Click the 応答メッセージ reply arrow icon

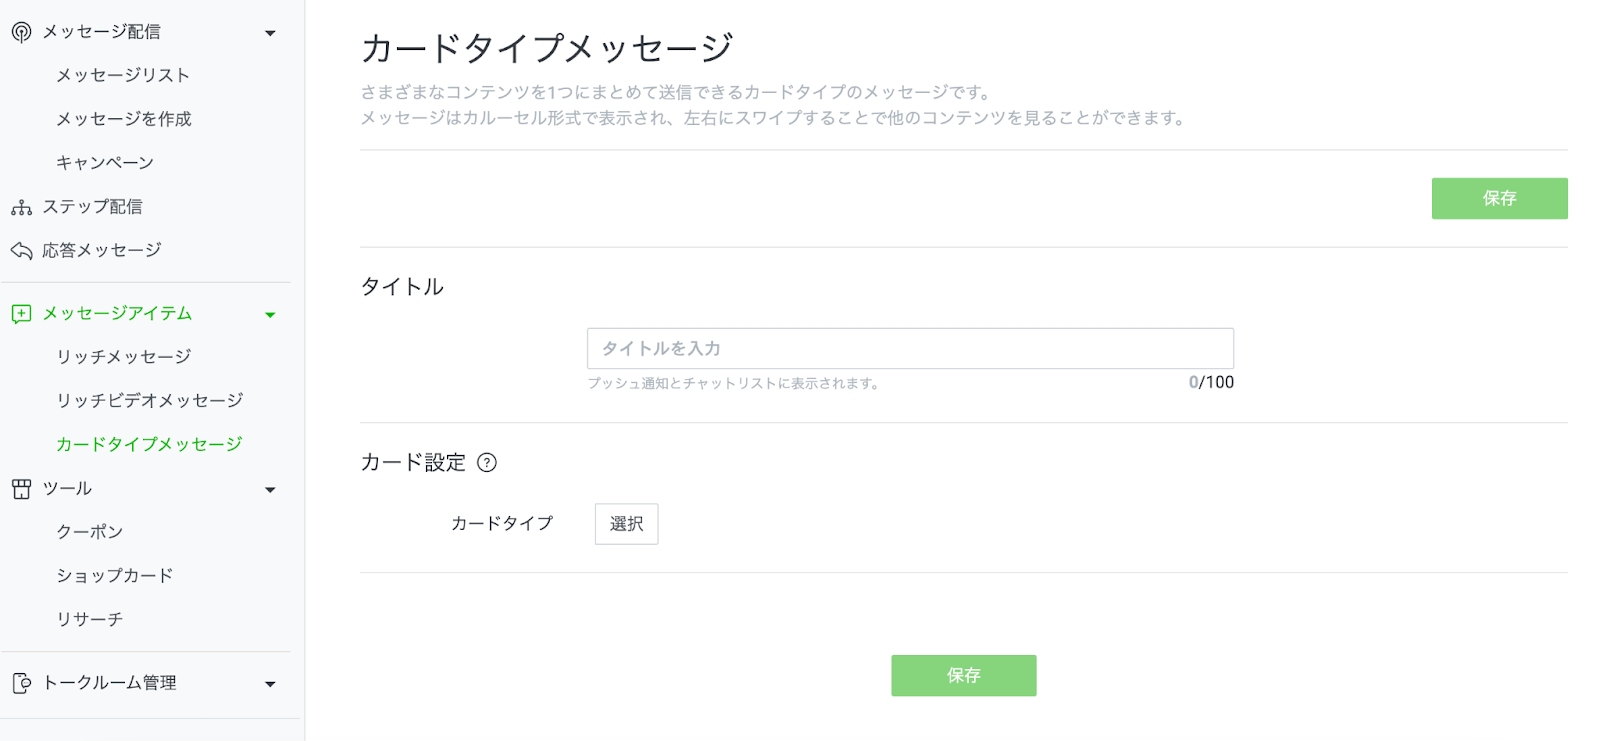tap(21, 250)
